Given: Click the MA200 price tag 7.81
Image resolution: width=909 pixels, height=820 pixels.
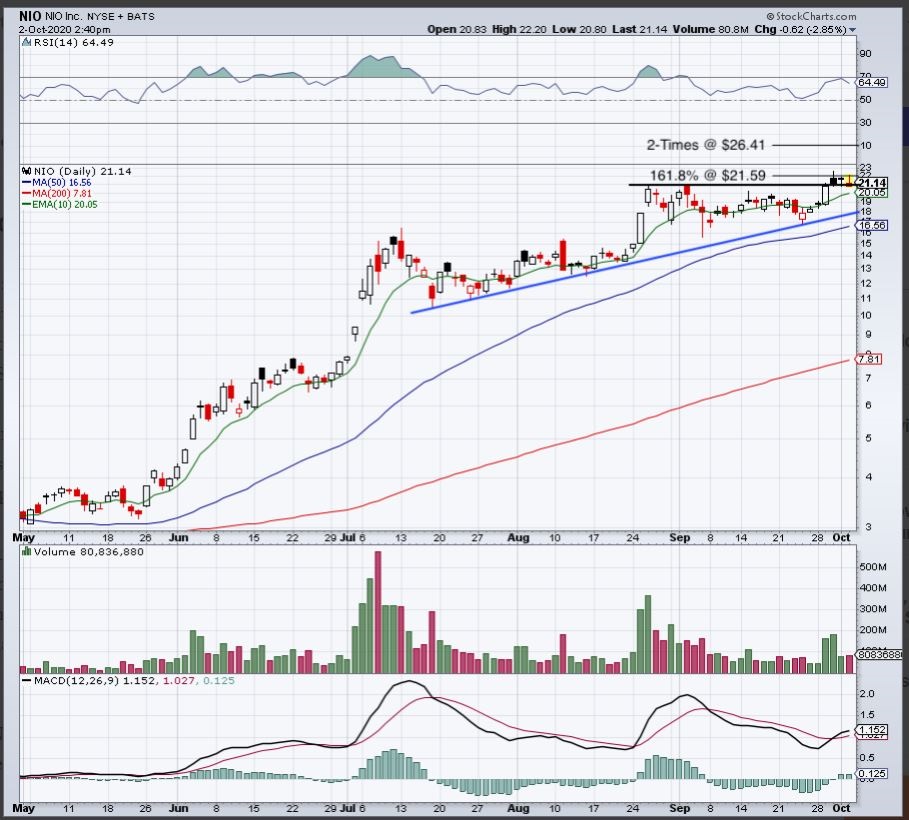Looking at the screenshot, I should click(x=869, y=360).
